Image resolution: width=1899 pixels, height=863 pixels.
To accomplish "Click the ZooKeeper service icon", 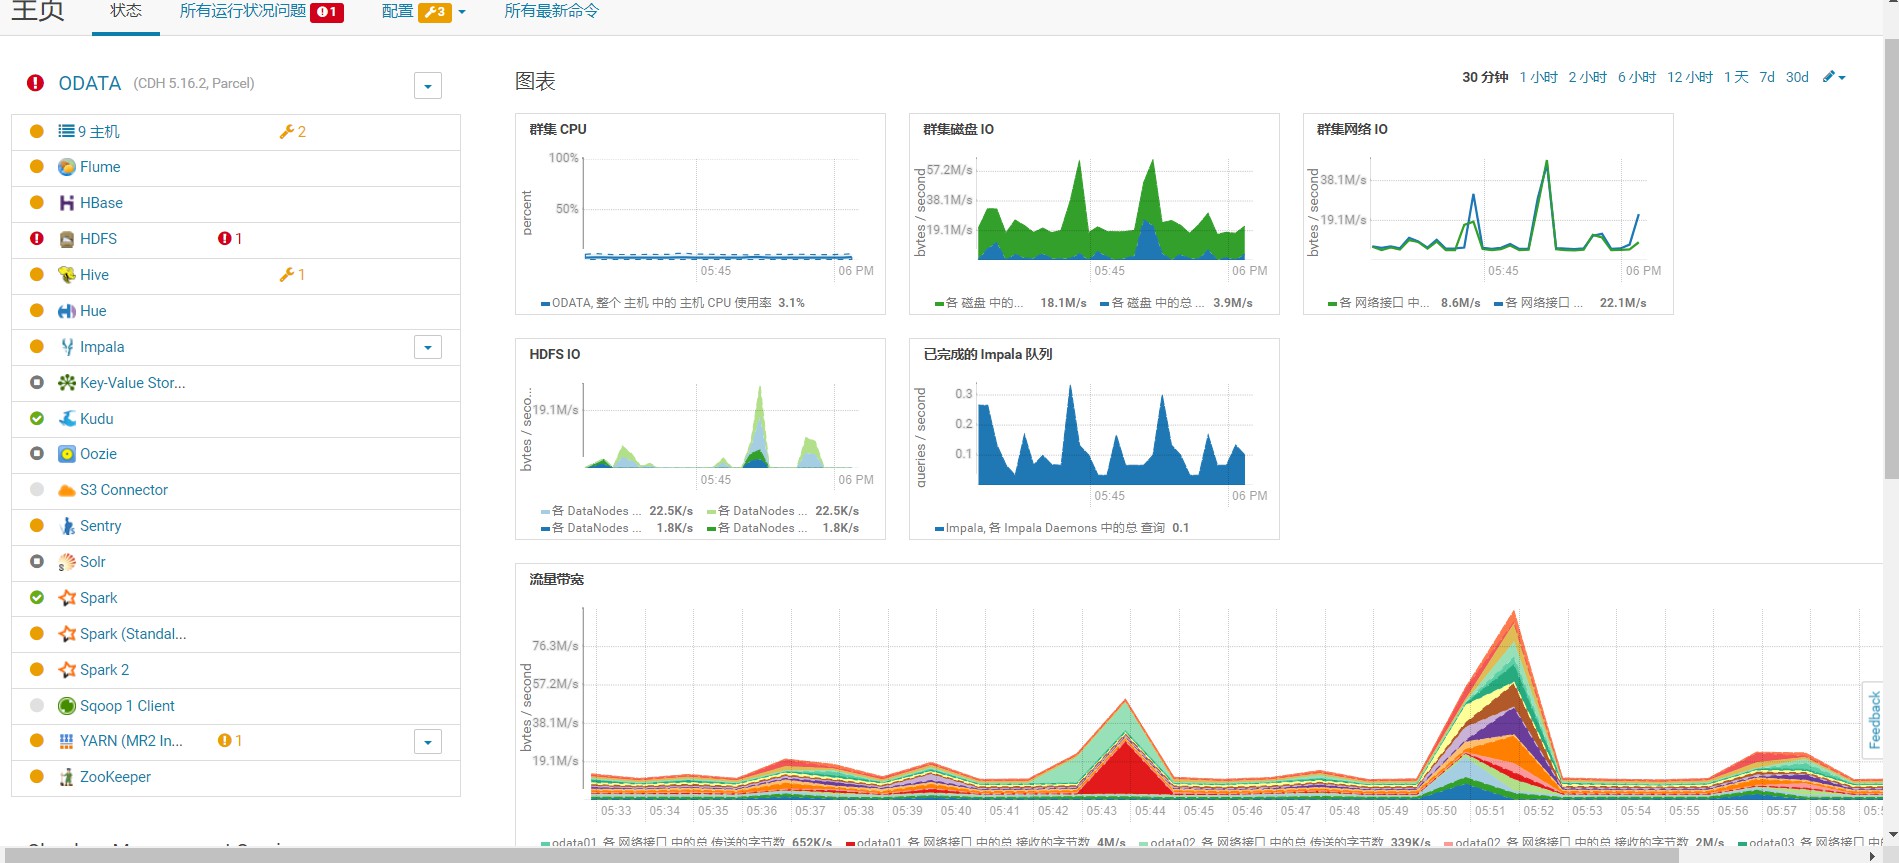I will 67,777.
